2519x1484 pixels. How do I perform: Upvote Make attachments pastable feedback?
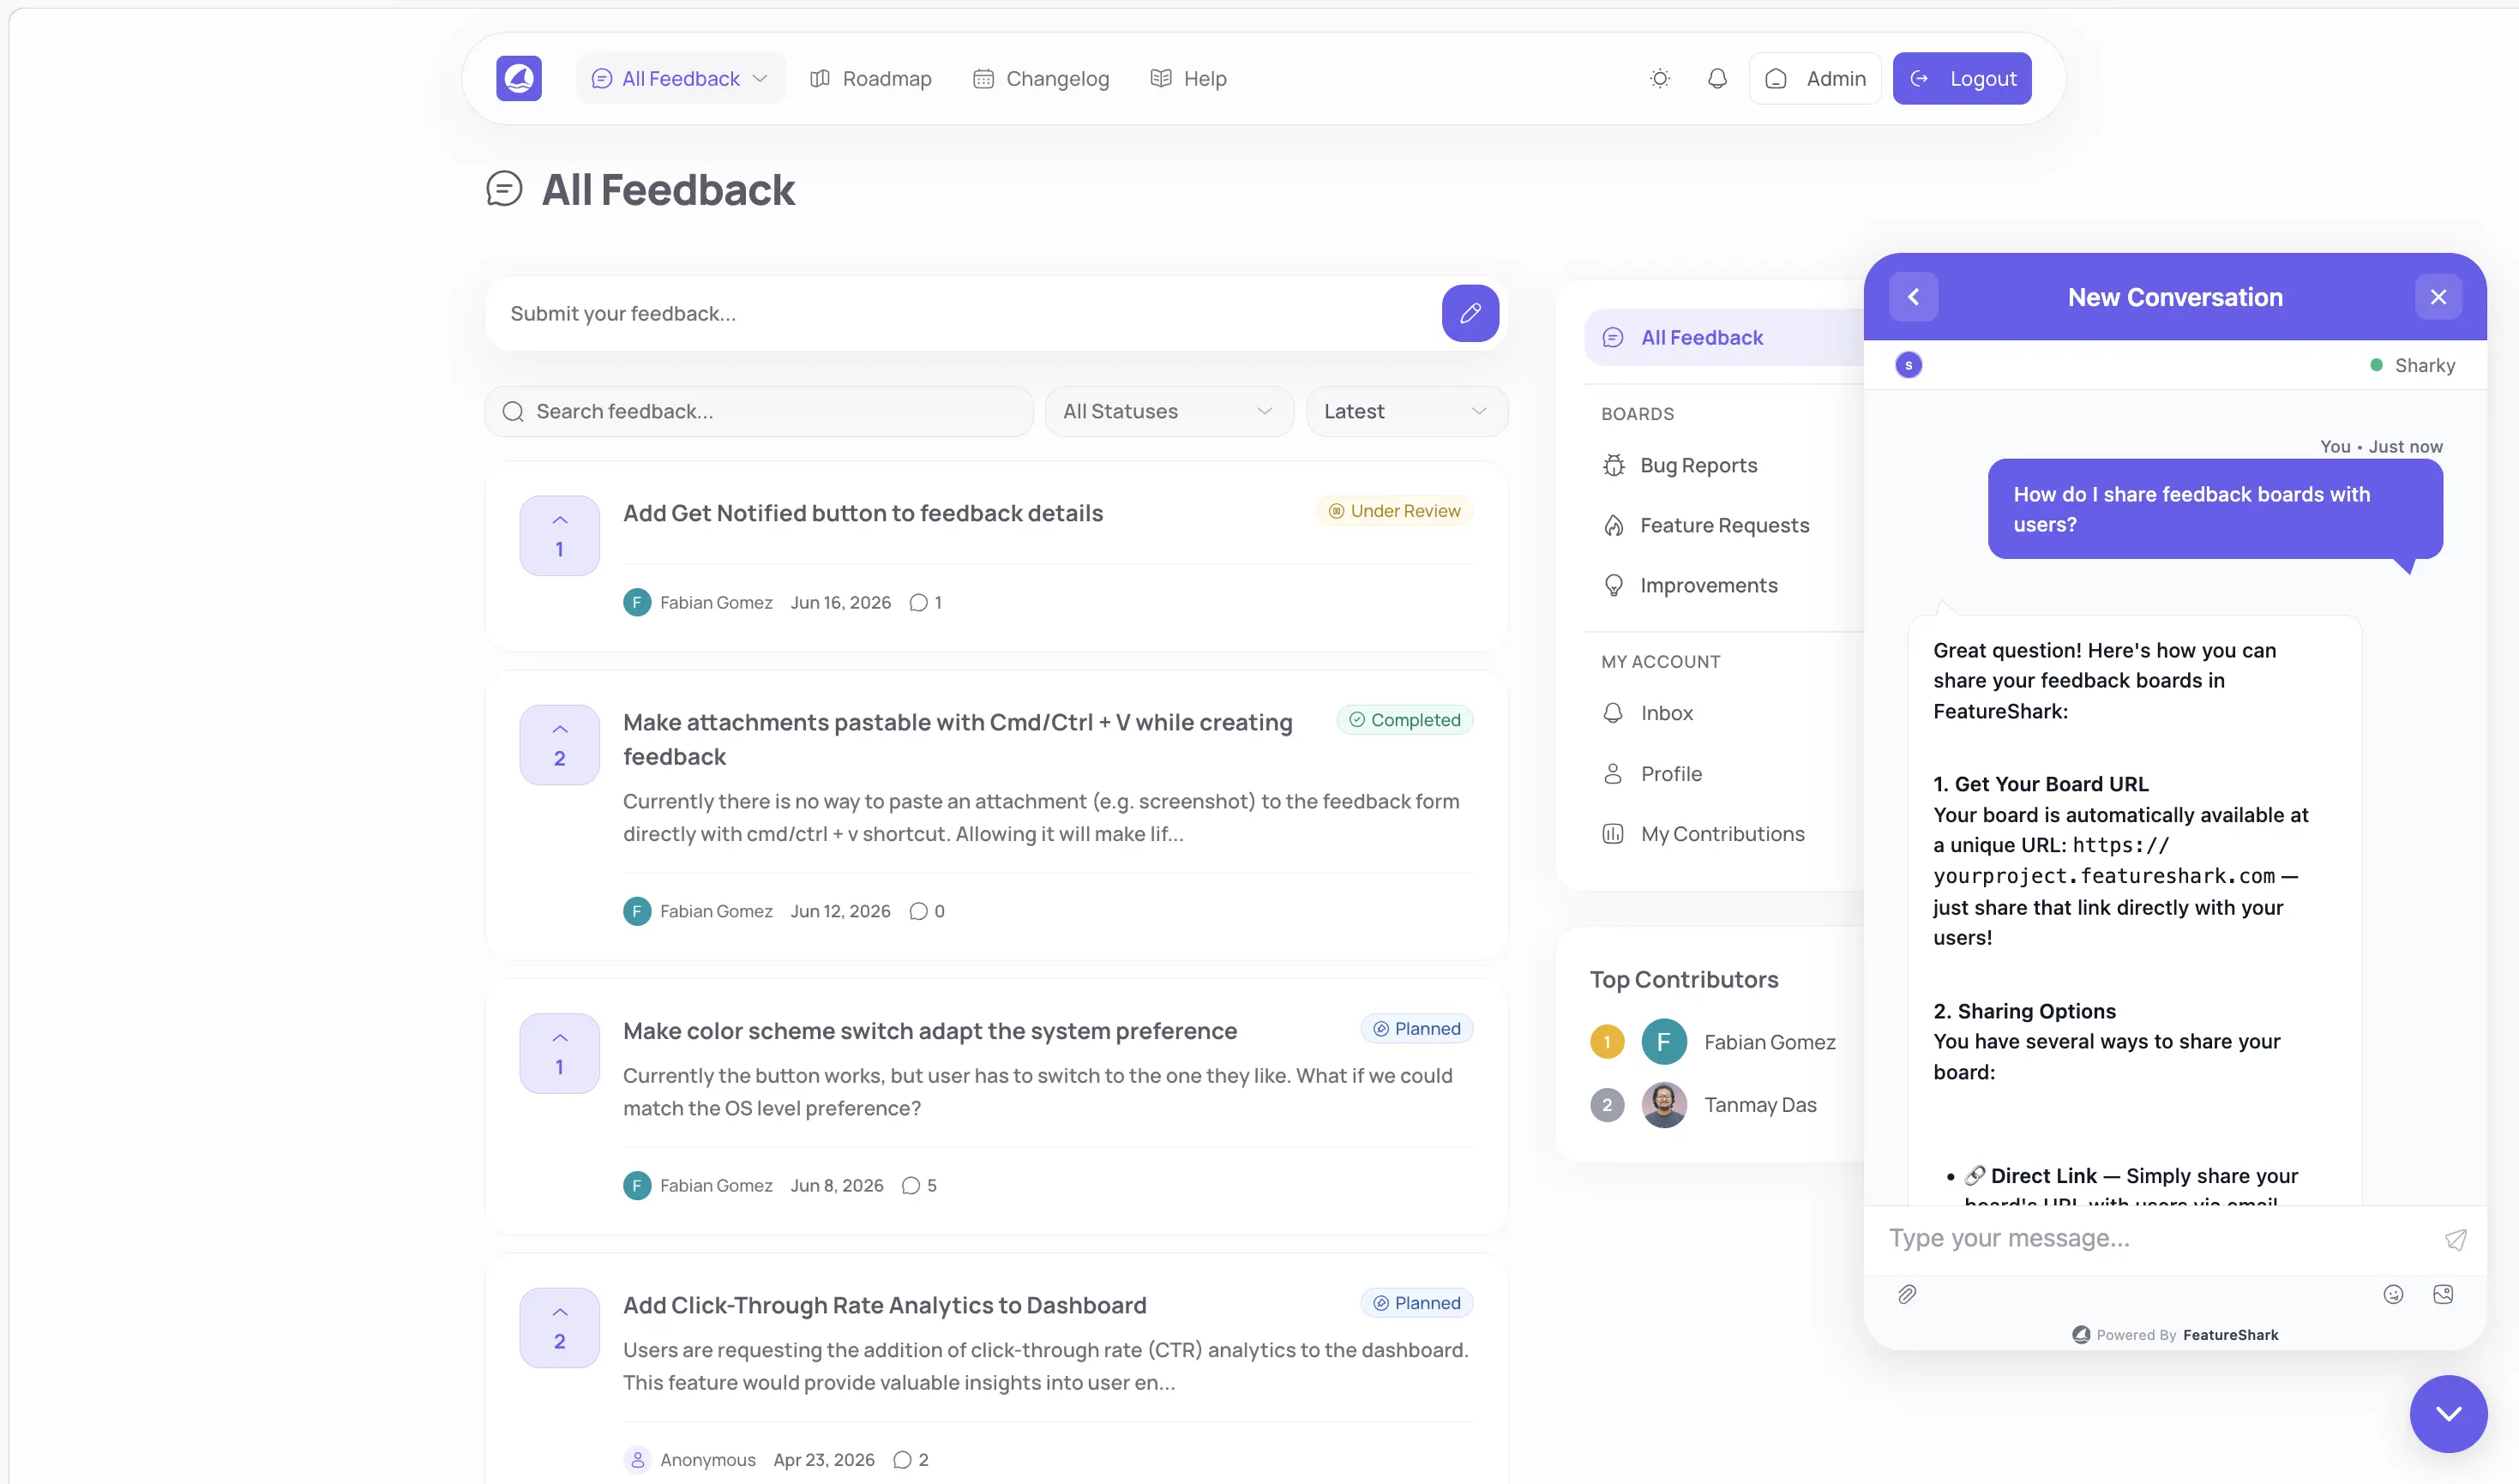tap(560, 745)
